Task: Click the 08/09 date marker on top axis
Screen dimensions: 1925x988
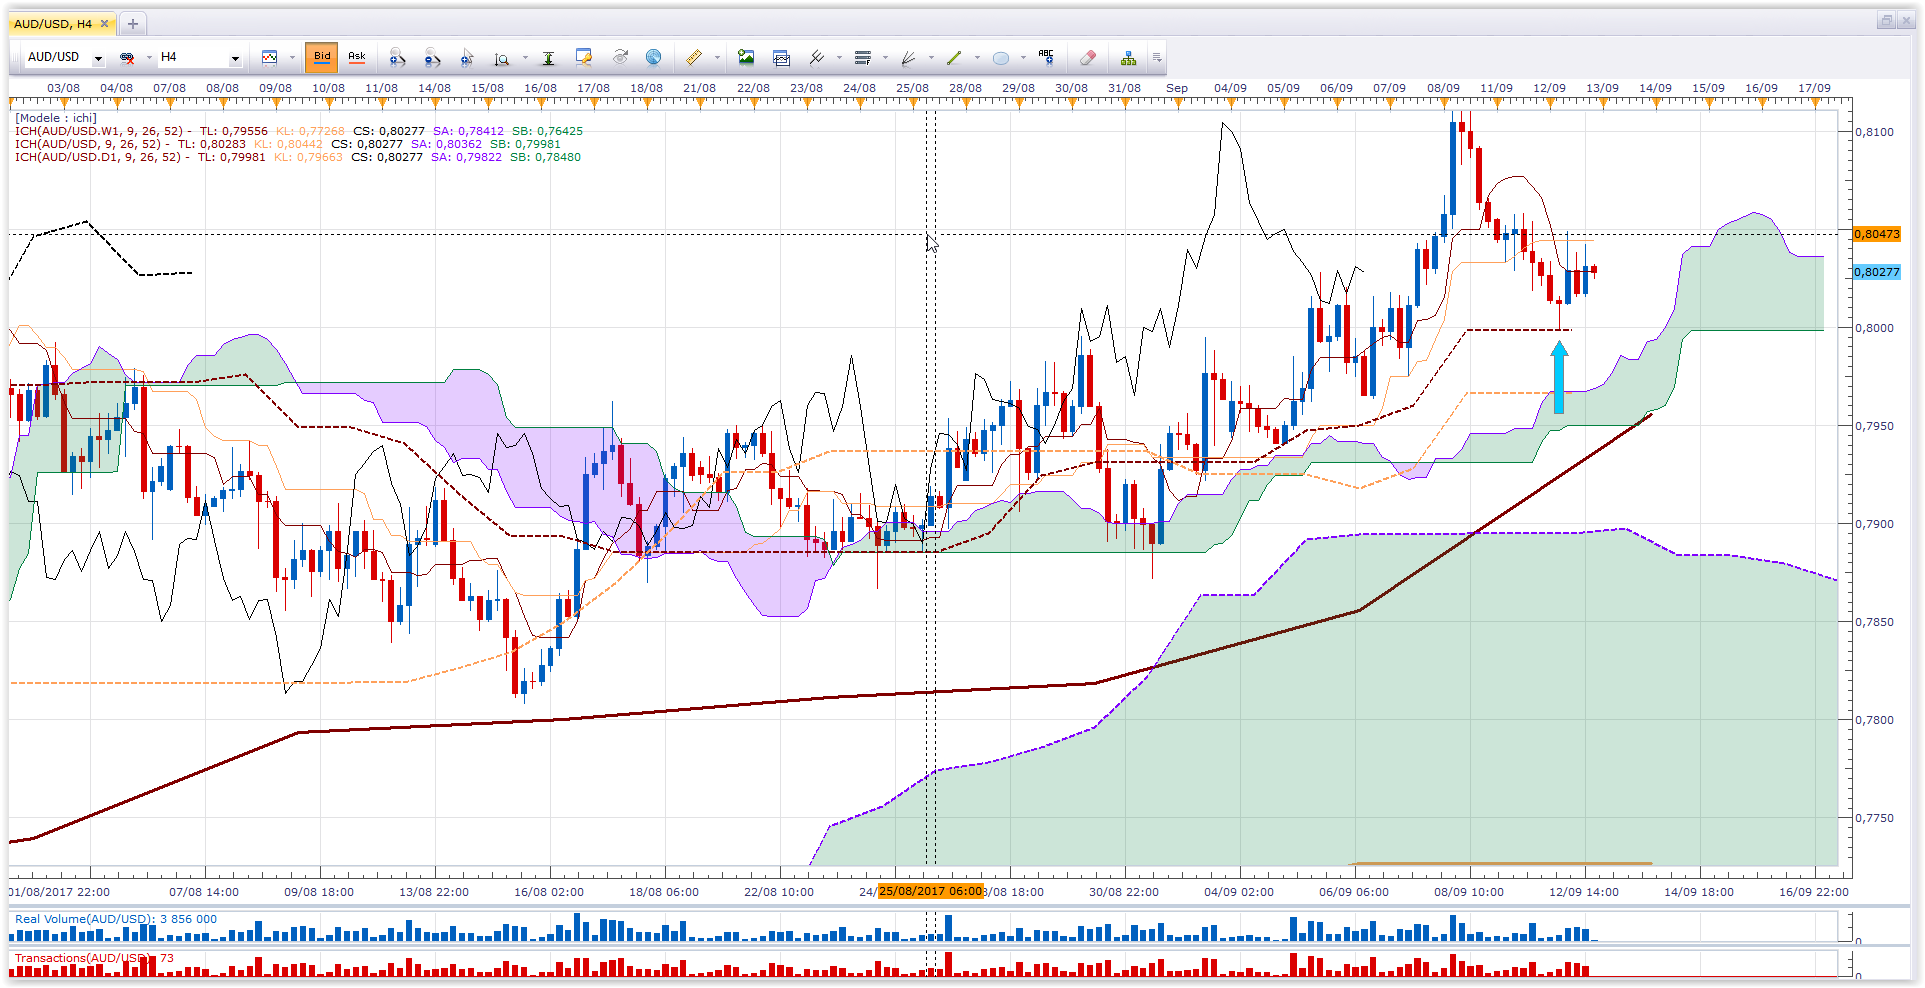Action: (1443, 88)
